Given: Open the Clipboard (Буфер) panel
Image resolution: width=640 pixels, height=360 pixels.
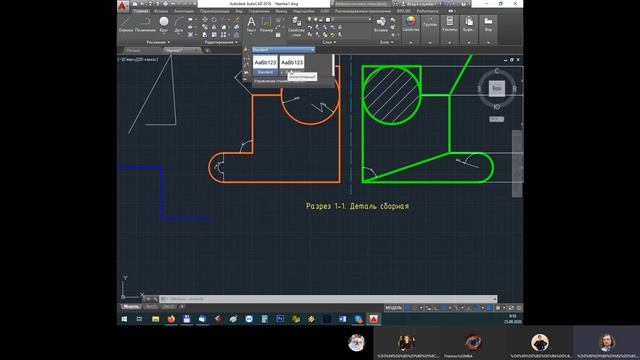Looking at the screenshot, I should 469,24.
